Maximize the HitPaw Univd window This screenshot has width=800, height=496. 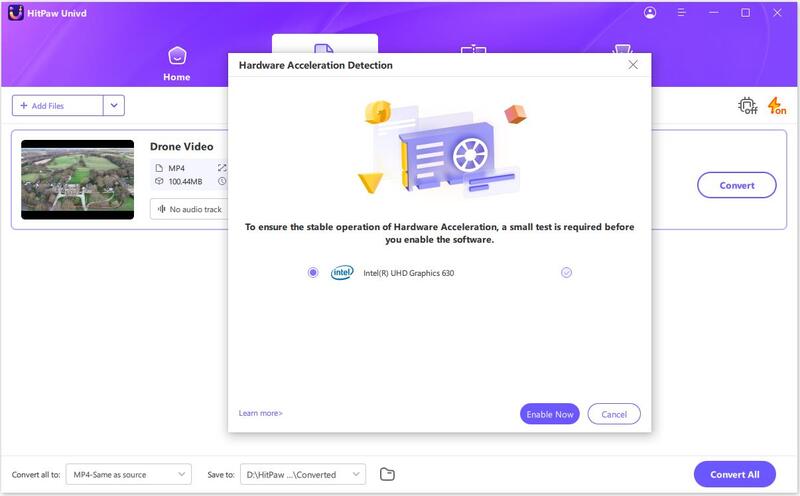point(745,13)
